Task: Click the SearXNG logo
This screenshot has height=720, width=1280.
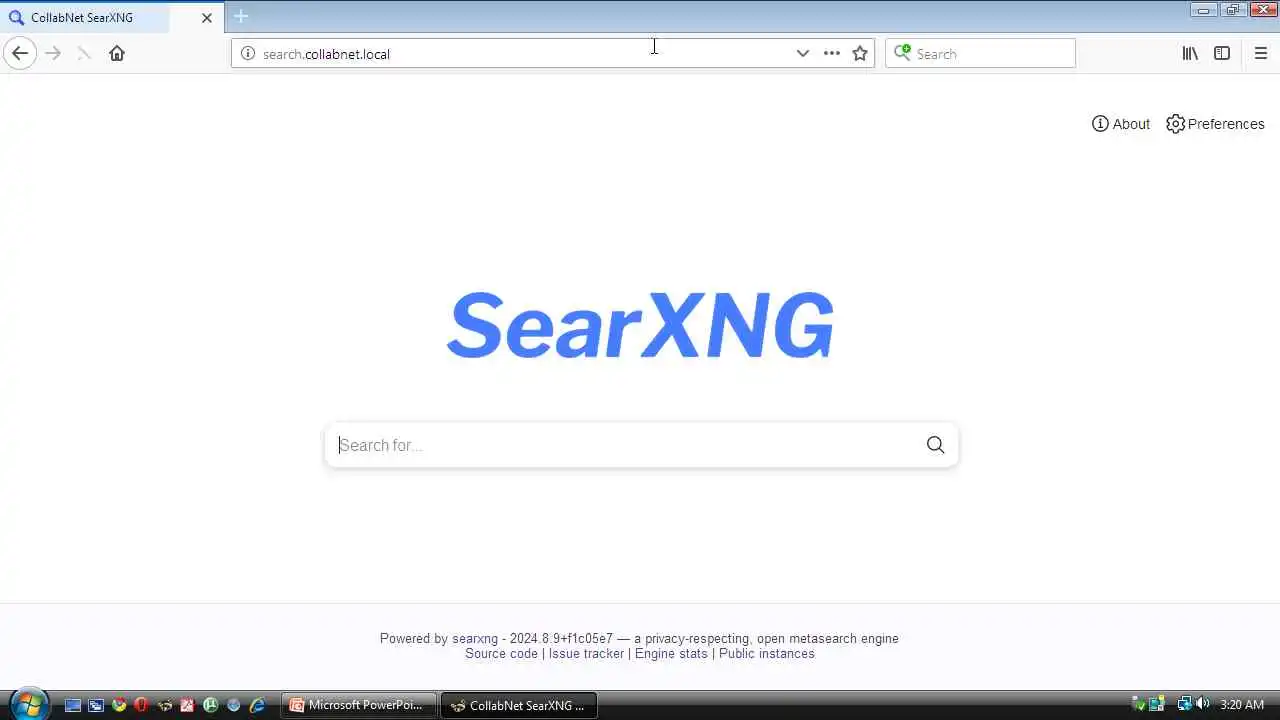Action: (x=640, y=325)
